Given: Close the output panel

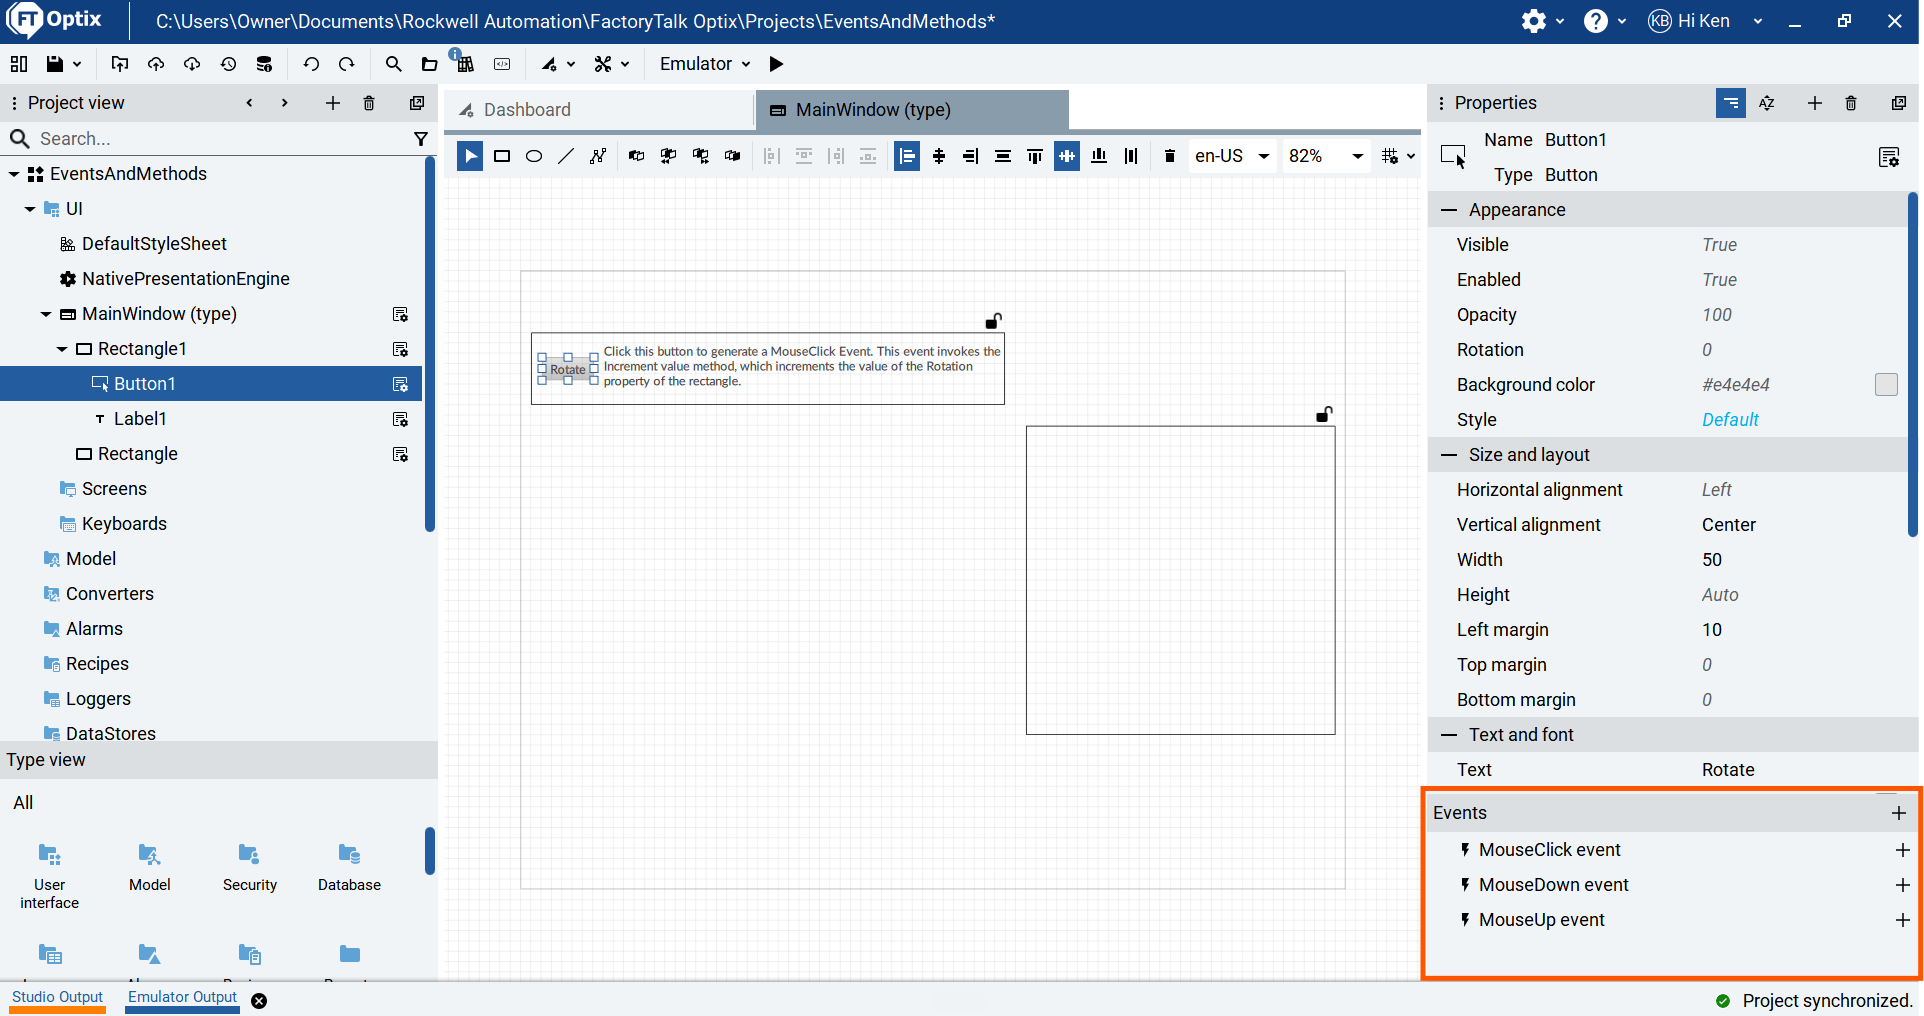Looking at the screenshot, I should [x=259, y=1001].
